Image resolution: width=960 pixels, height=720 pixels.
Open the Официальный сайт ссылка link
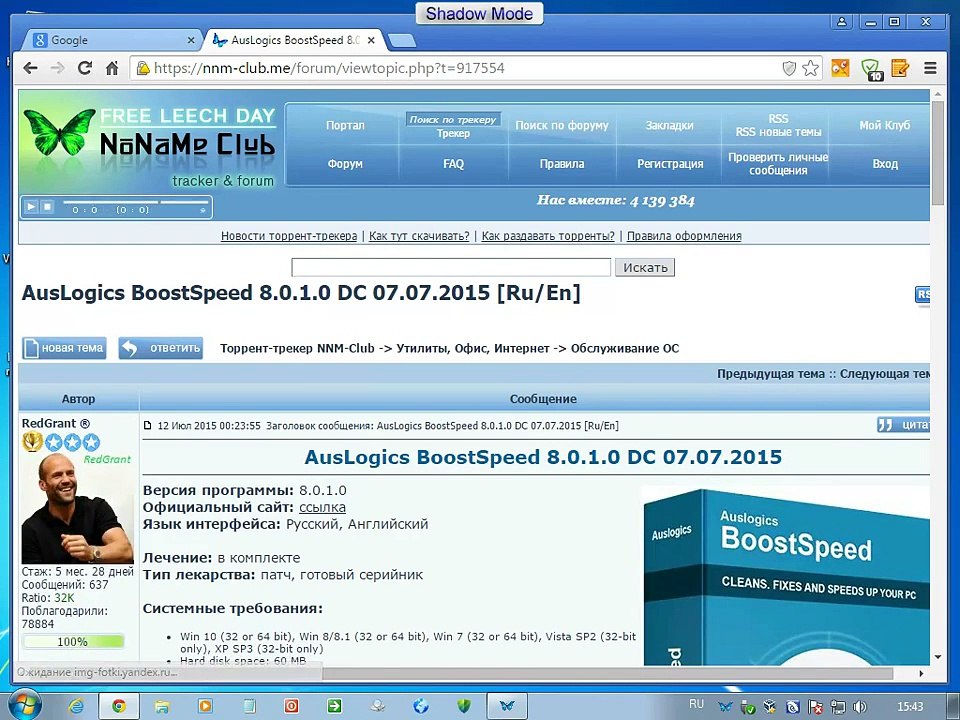[x=322, y=508]
